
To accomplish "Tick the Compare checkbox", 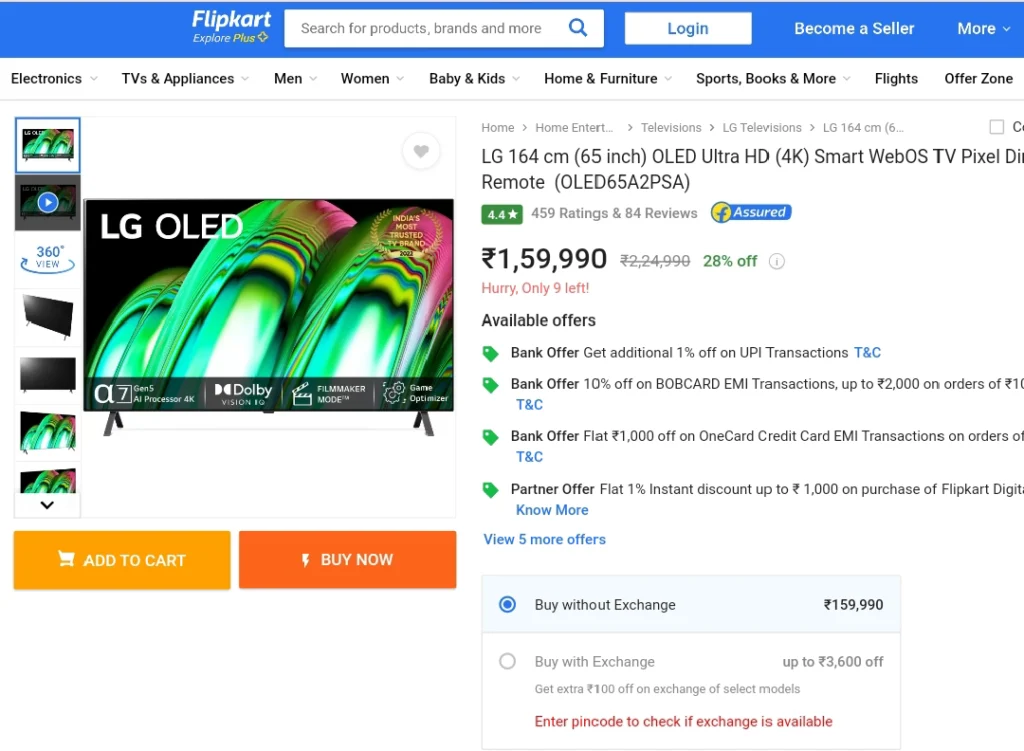I will point(996,127).
